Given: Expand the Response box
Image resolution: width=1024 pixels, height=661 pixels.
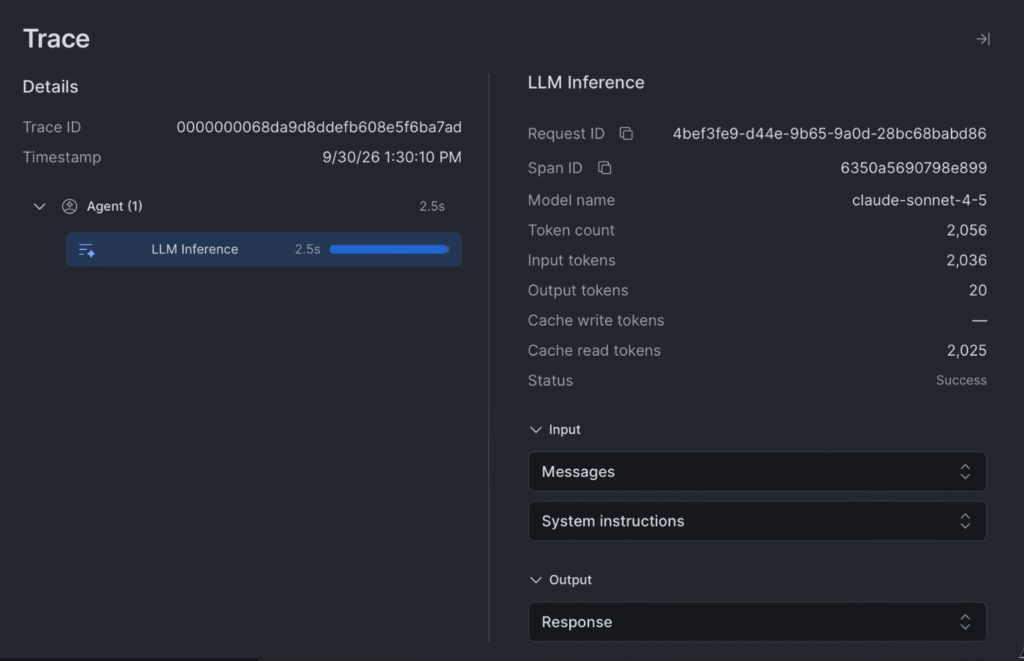Looking at the screenshot, I should point(757,622).
